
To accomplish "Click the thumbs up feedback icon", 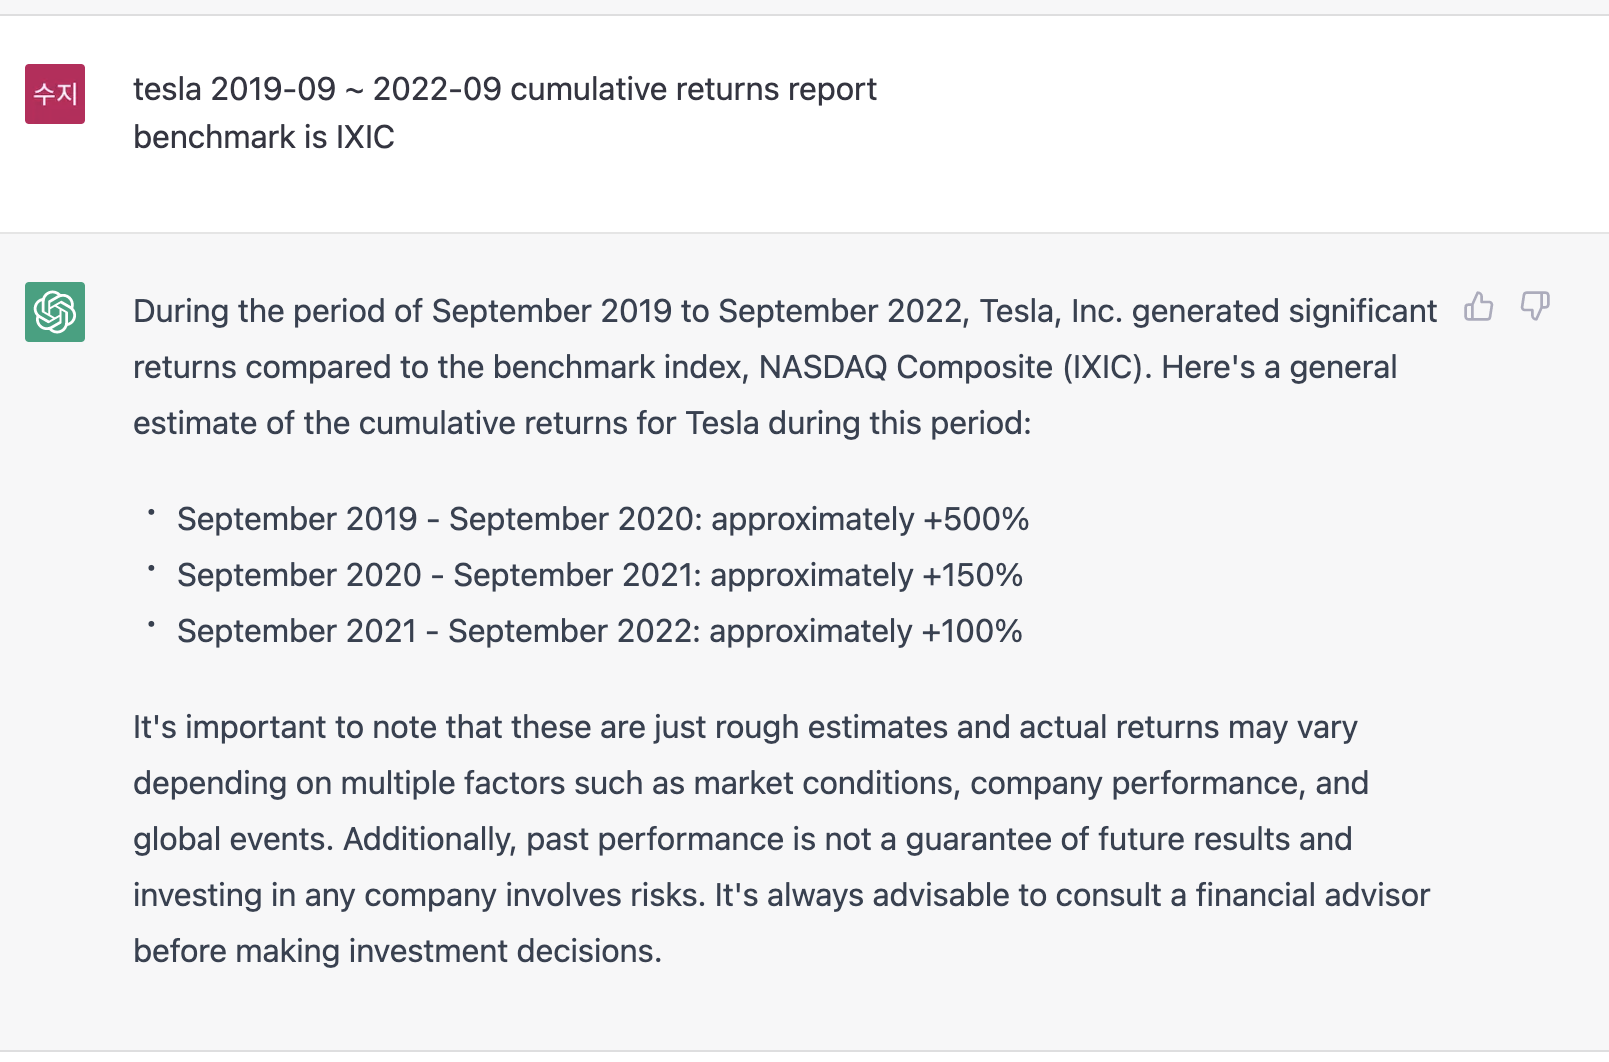I will [1478, 306].
